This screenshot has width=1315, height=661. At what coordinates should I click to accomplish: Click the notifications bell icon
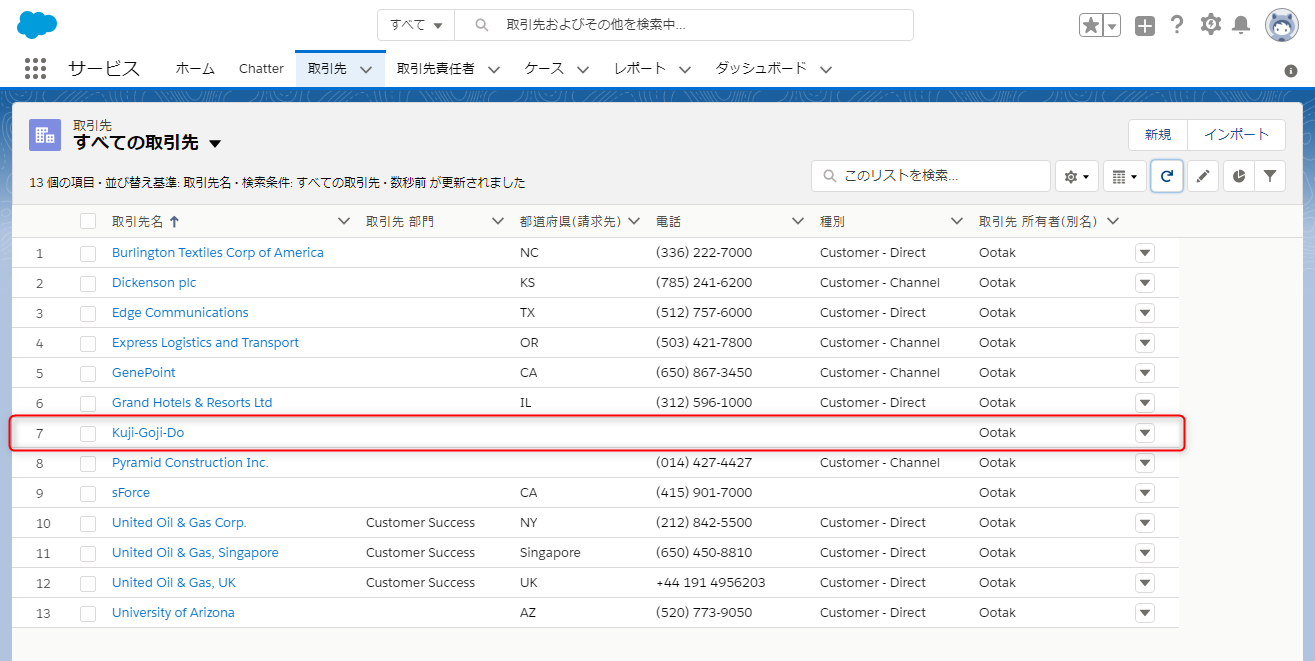(x=1241, y=25)
